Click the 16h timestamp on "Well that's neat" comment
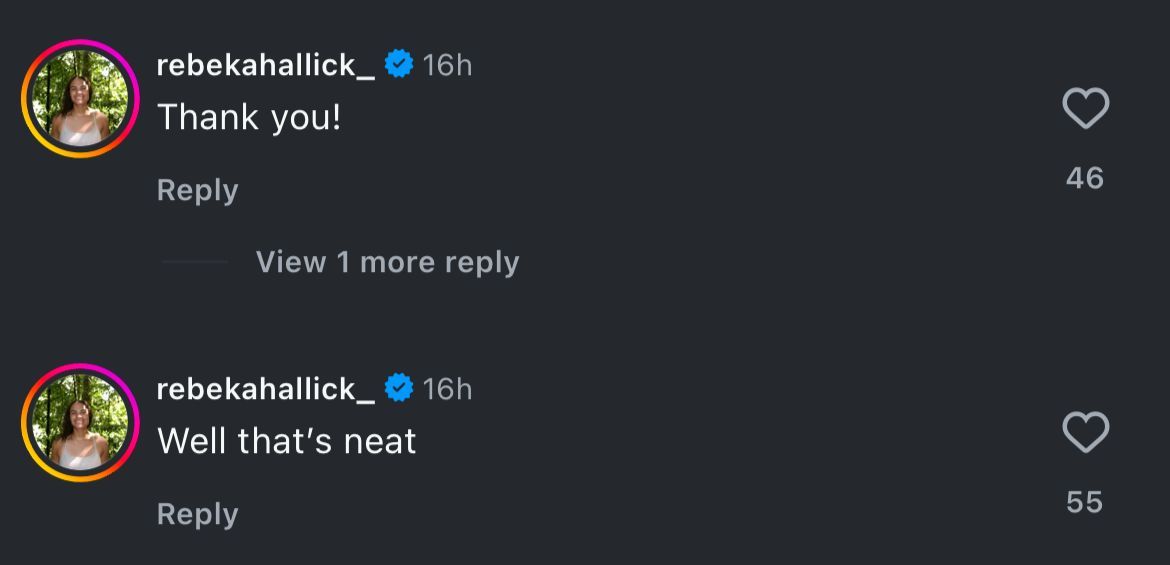Screen dimensions: 1170x565 tap(447, 388)
